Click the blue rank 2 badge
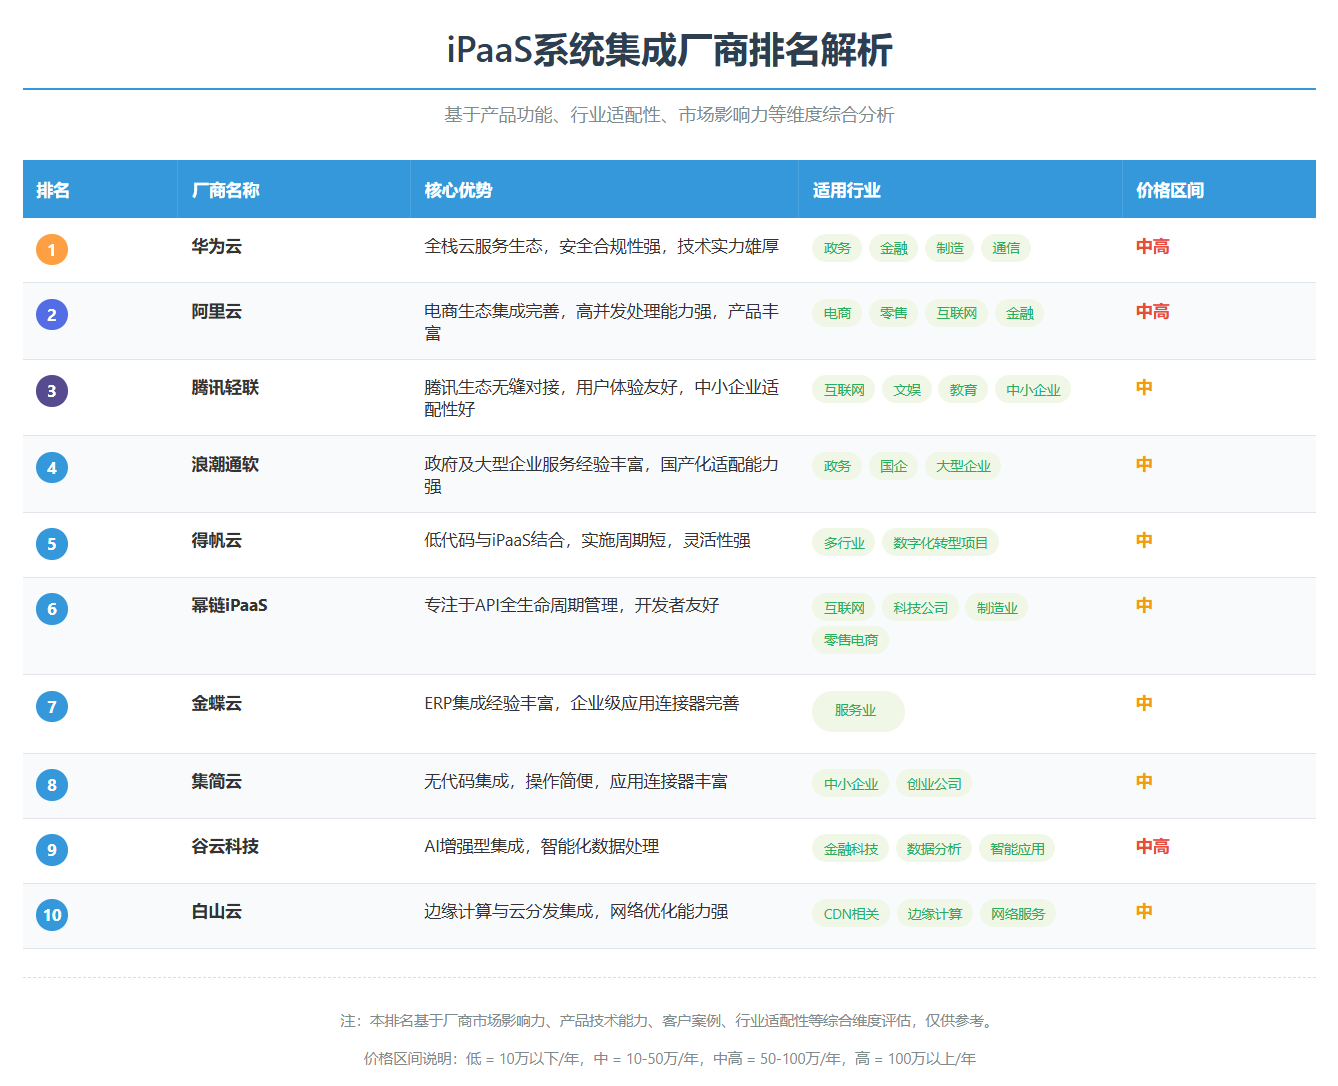This screenshot has width=1338, height=1086. pos(52,313)
